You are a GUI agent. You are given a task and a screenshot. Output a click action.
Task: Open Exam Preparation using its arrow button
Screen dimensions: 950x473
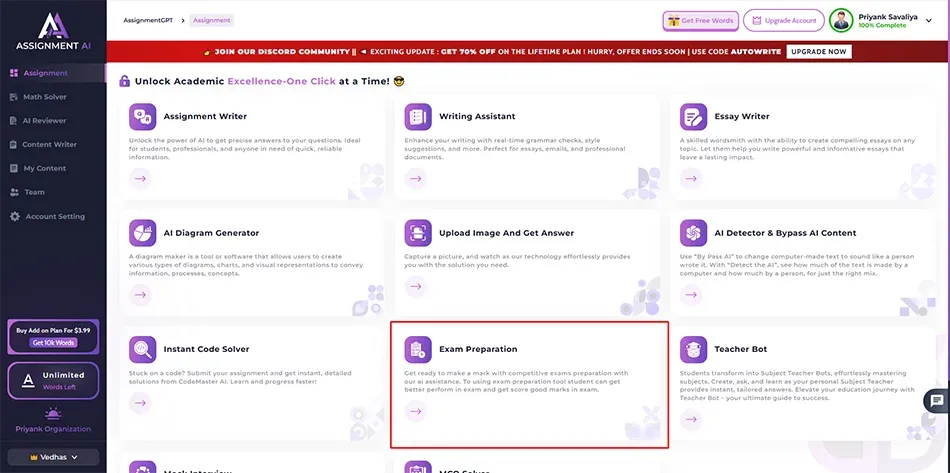(416, 411)
